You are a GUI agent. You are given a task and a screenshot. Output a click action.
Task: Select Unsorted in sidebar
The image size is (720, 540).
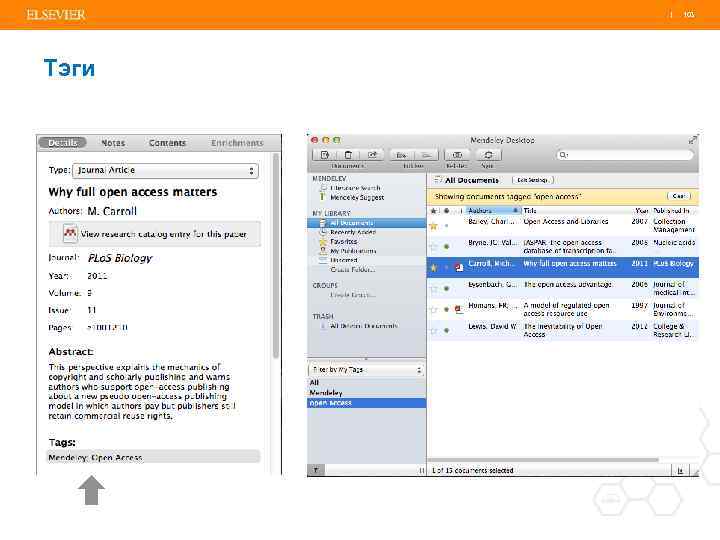click(343, 260)
